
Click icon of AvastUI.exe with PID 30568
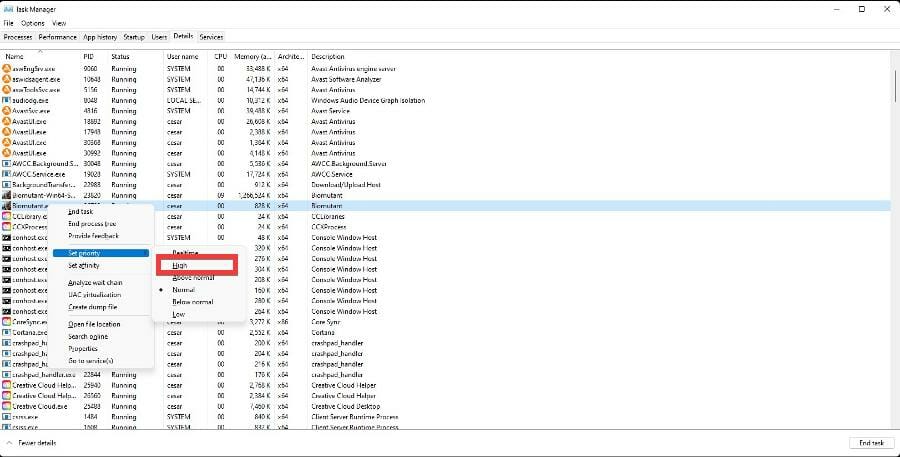click(x=7, y=142)
